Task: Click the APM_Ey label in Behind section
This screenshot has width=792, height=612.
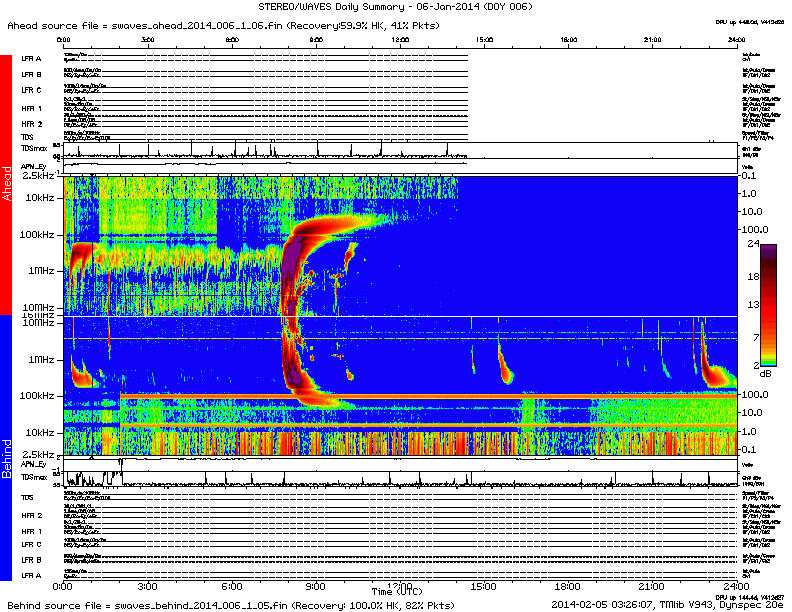Action: pyautogui.click(x=33, y=464)
